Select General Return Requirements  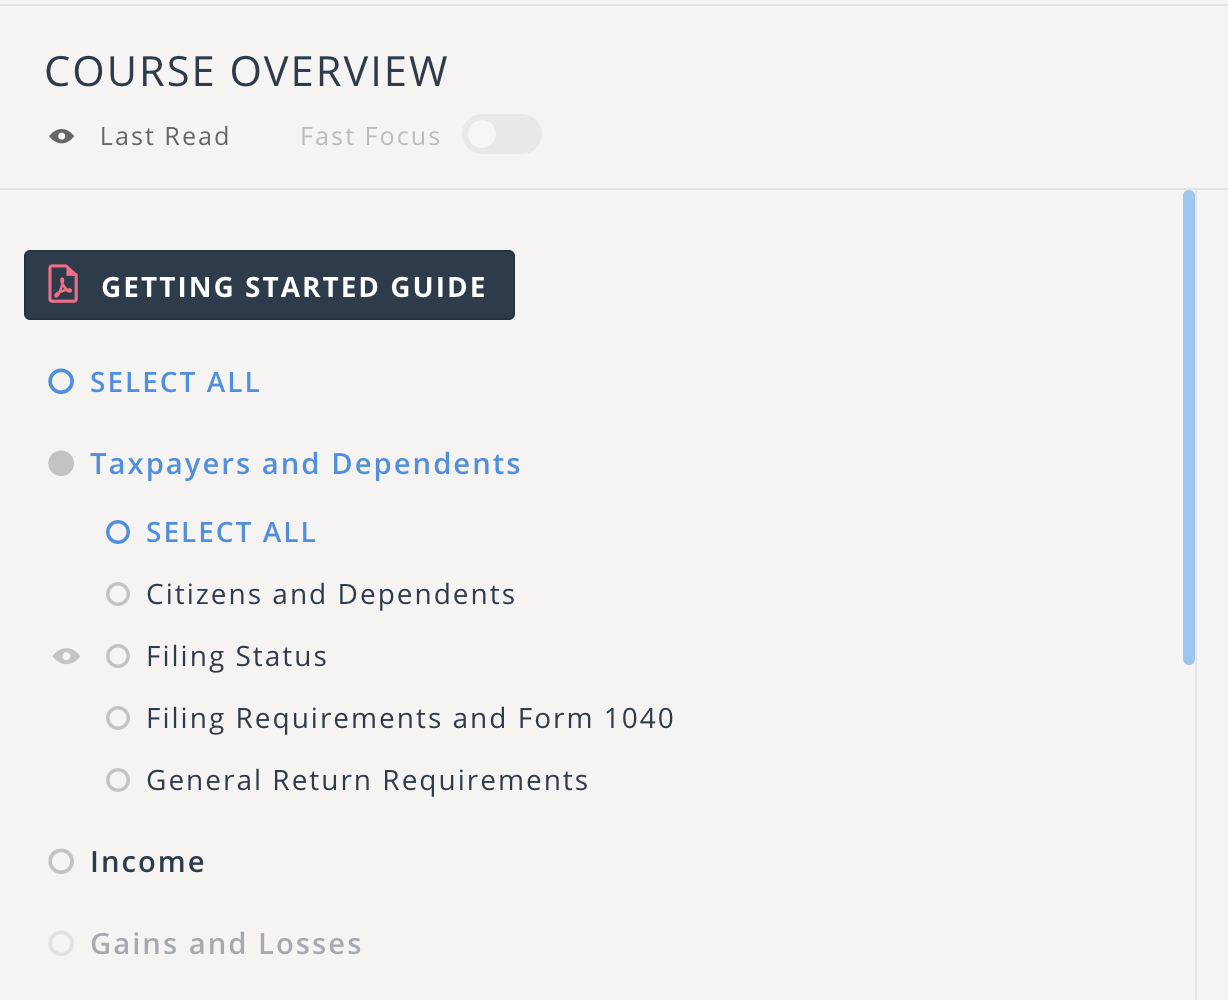click(x=118, y=780)
